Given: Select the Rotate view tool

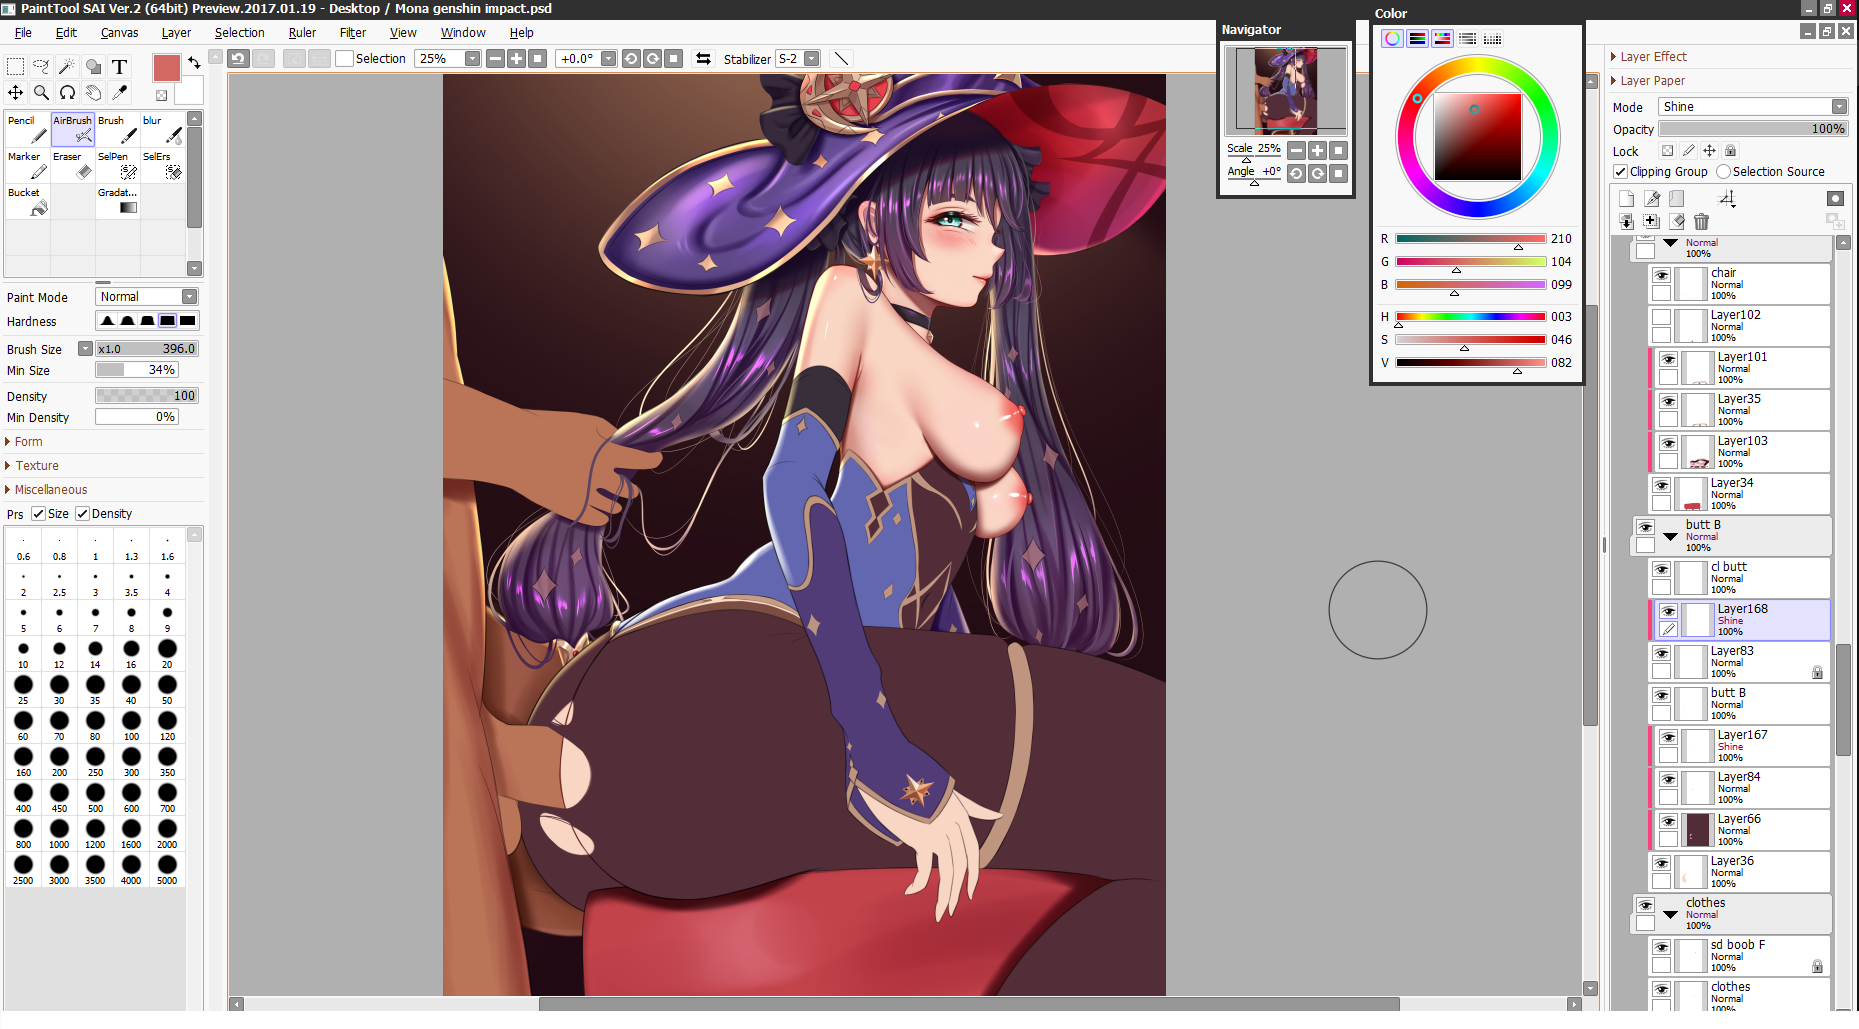Looking at the screenshot, I should tap(67, 92).
